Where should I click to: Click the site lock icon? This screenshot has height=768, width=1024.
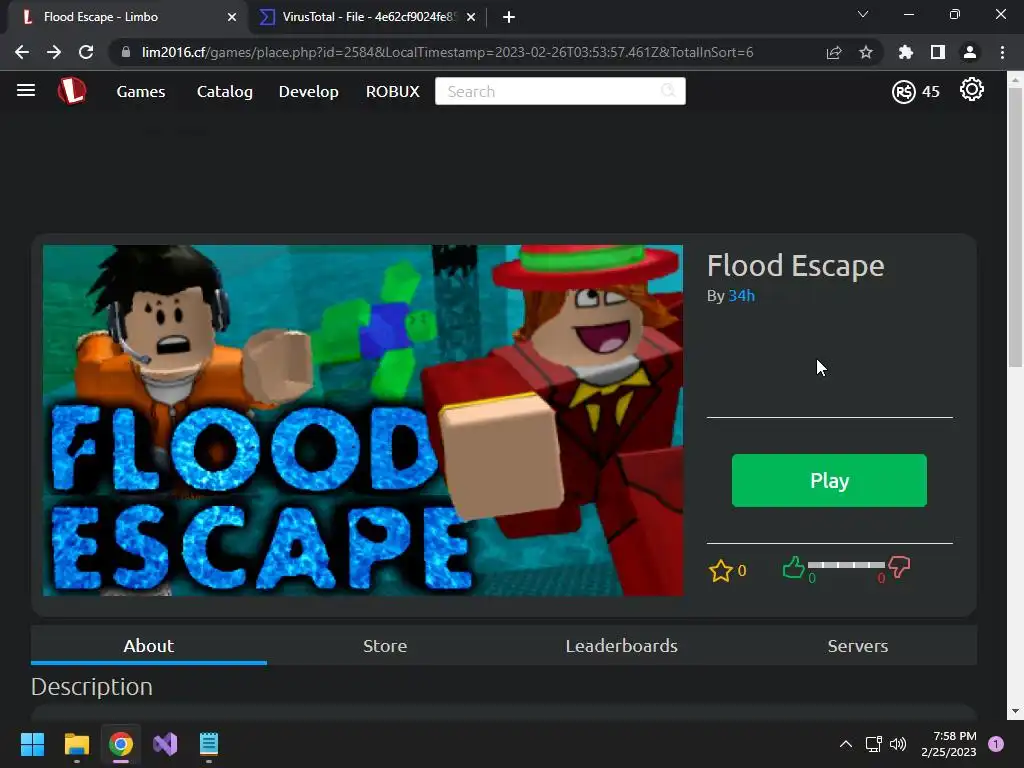click(x=125, y=52)
